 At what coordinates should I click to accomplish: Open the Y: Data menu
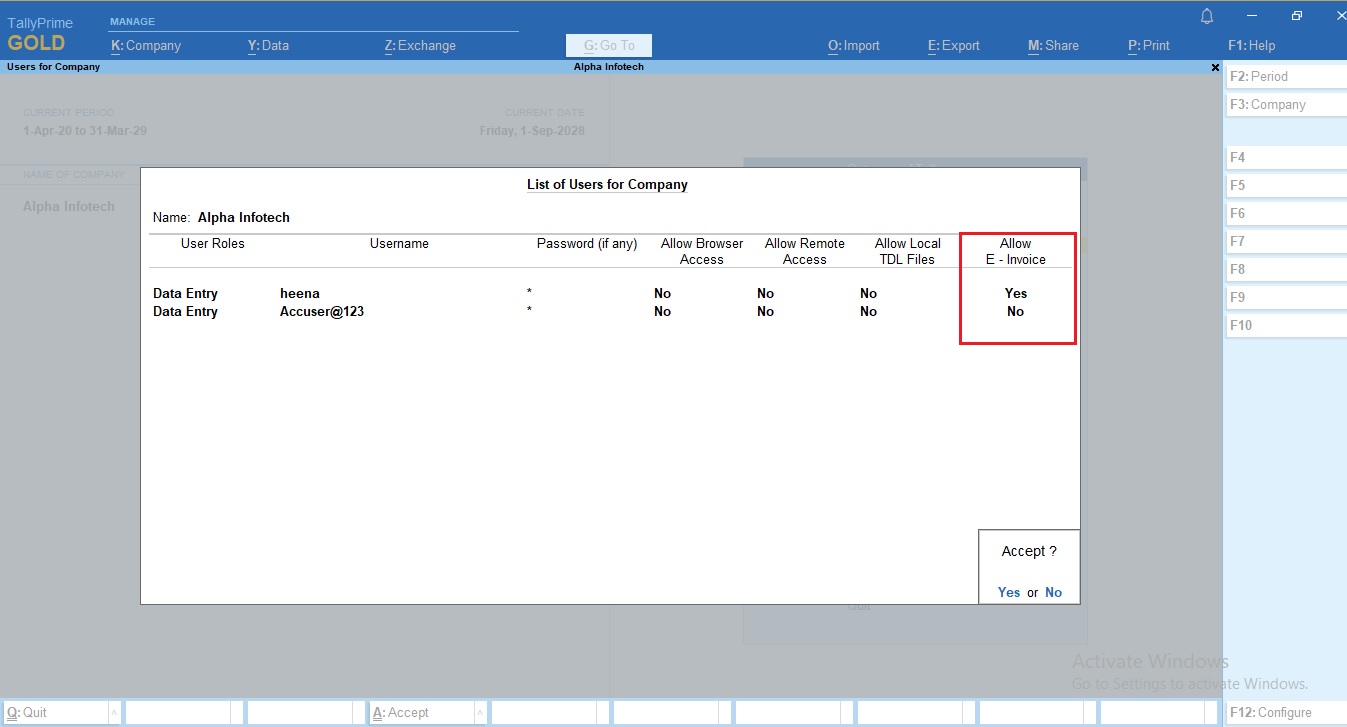(x=268, y=45)
